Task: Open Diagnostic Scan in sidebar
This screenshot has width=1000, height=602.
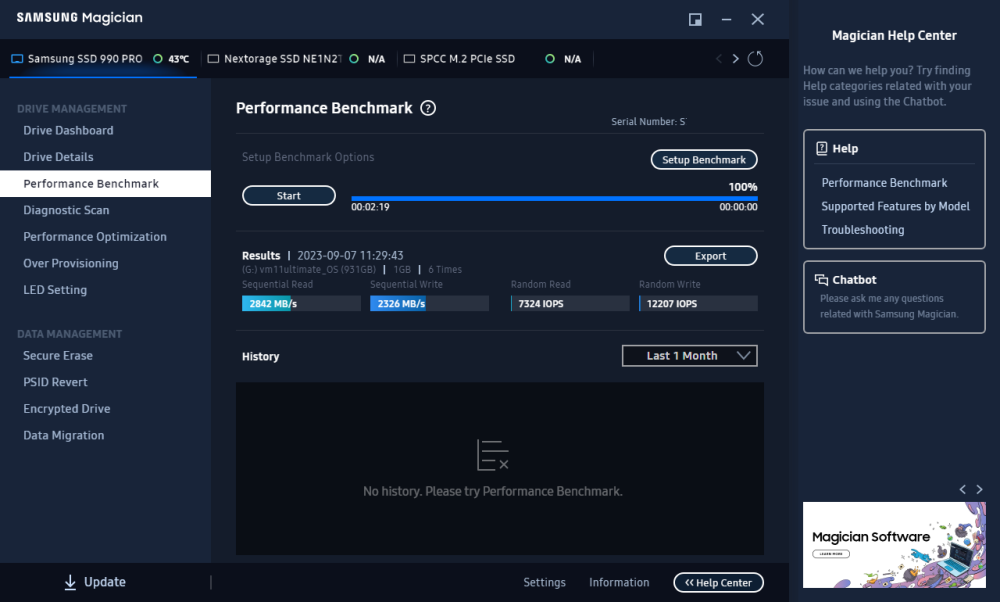Action: (x=66, y=210)
